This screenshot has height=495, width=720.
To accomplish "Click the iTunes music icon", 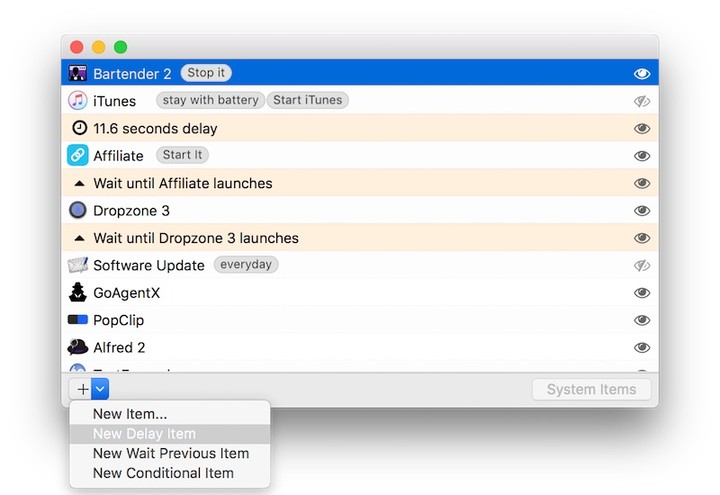I will 78,100.
